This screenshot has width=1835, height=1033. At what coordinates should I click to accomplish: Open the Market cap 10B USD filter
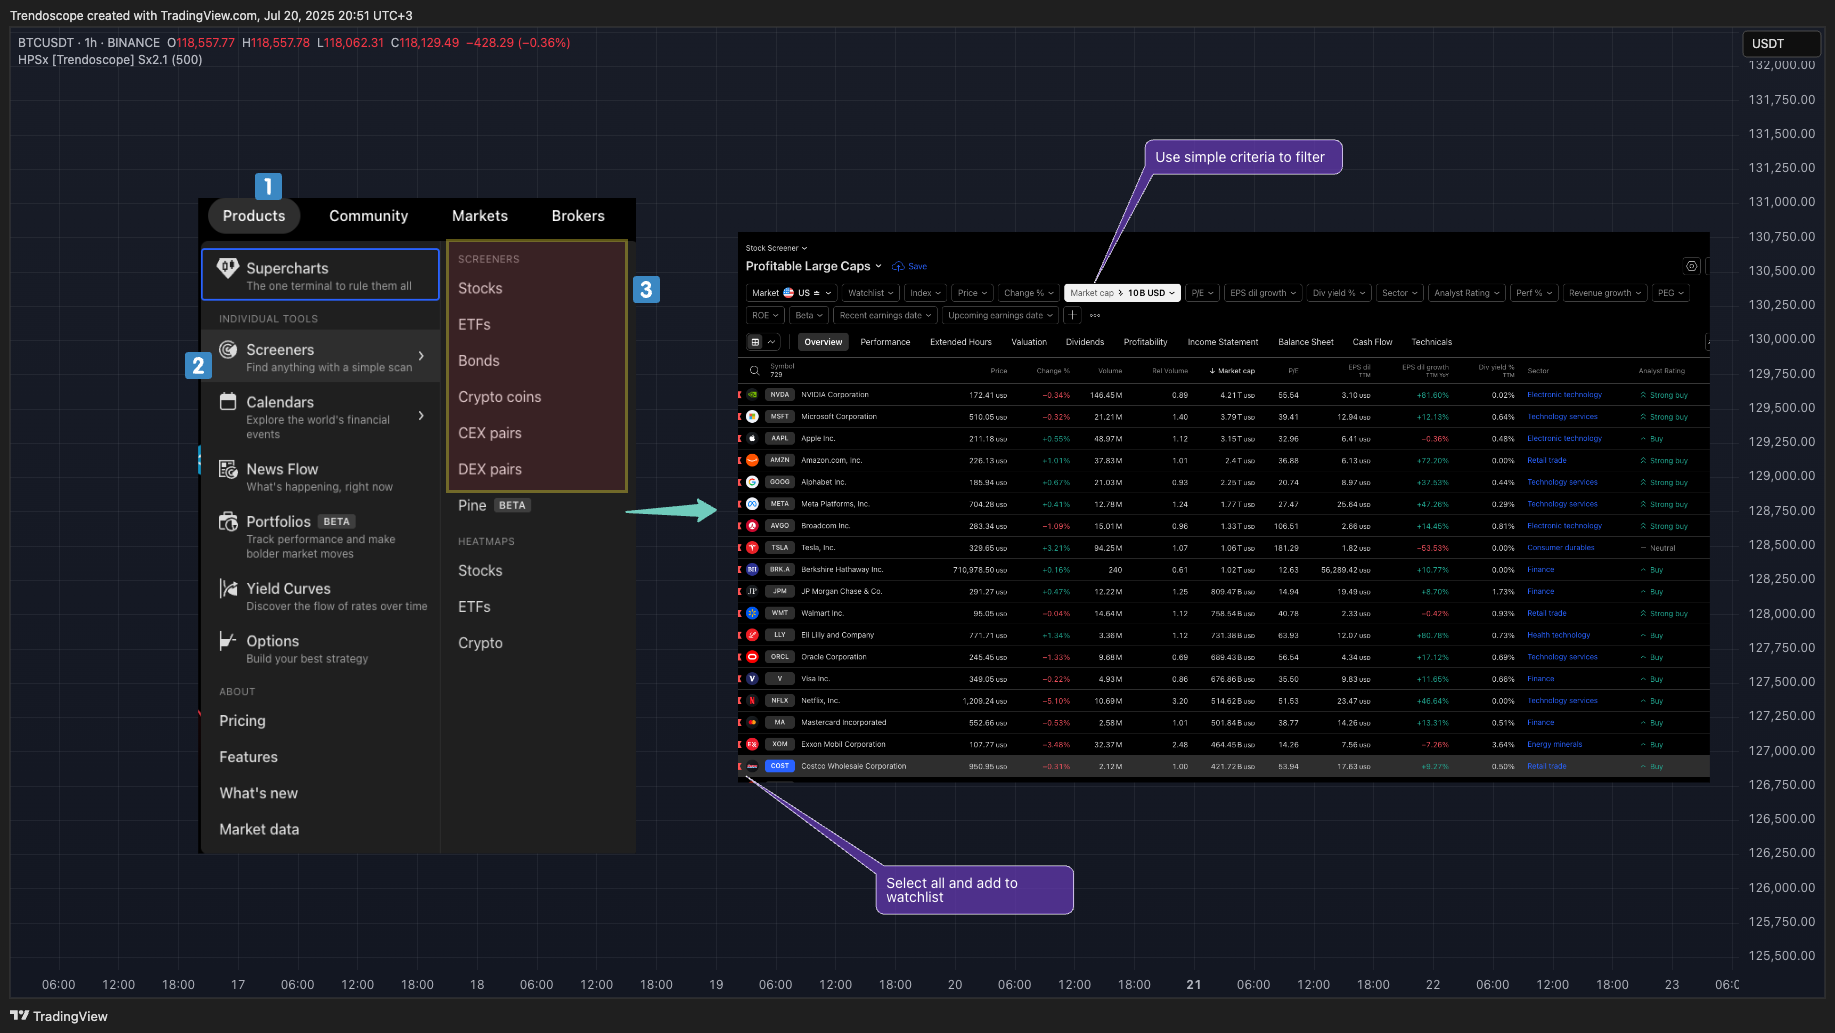coord(1123,293)
